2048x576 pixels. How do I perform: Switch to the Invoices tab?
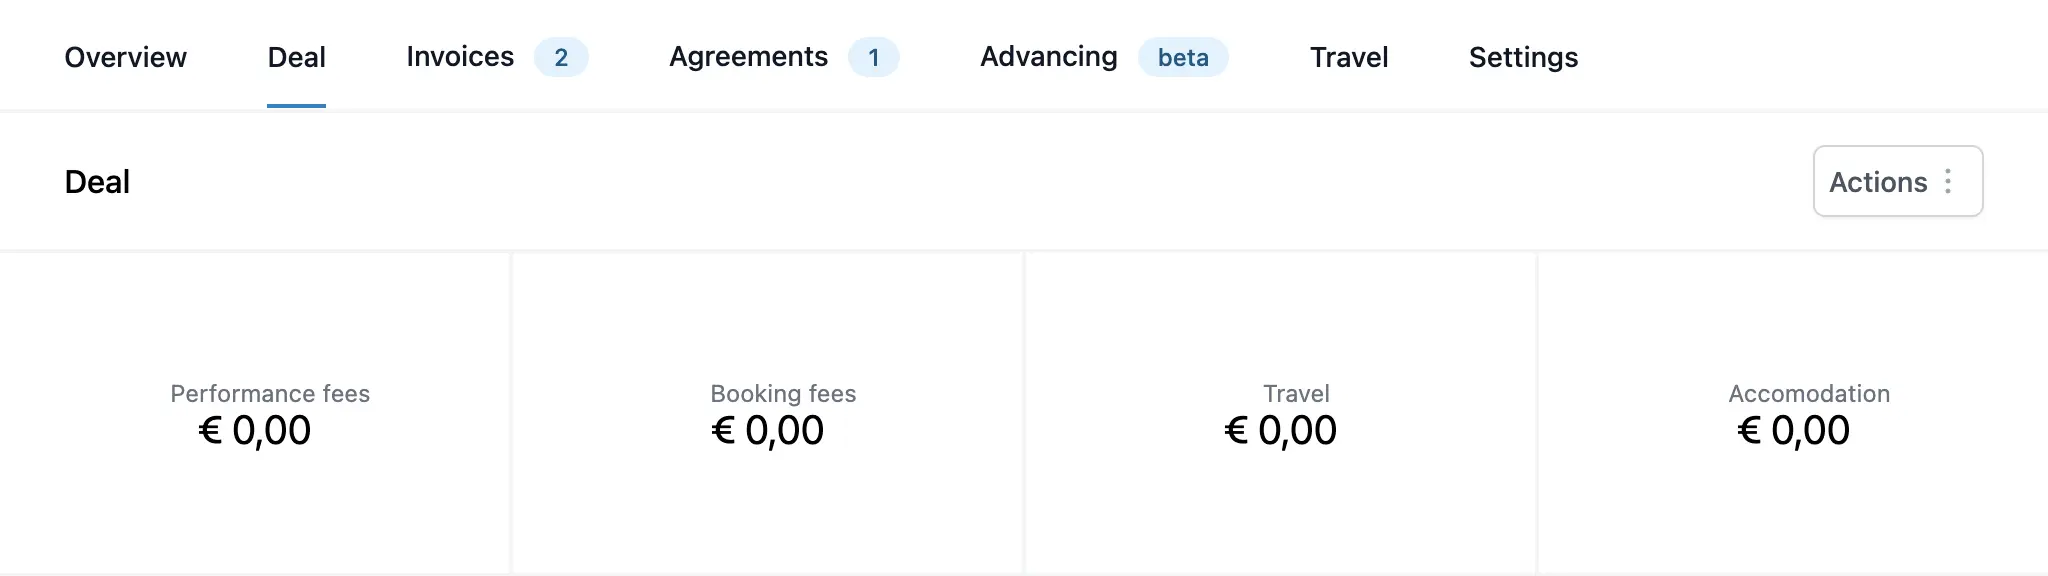point(460,57)
